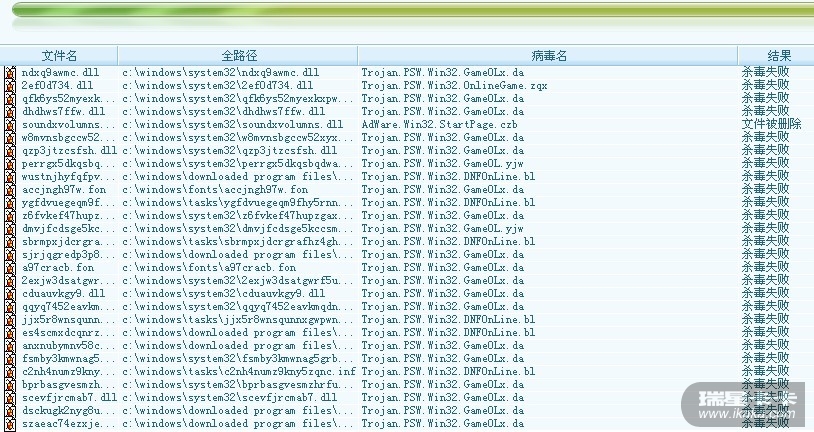The width and height of the screenshot is (814, 432).
Task: Select path c:\windows\system32\dhdhws7ffw.dll
Action: [223, 112]
